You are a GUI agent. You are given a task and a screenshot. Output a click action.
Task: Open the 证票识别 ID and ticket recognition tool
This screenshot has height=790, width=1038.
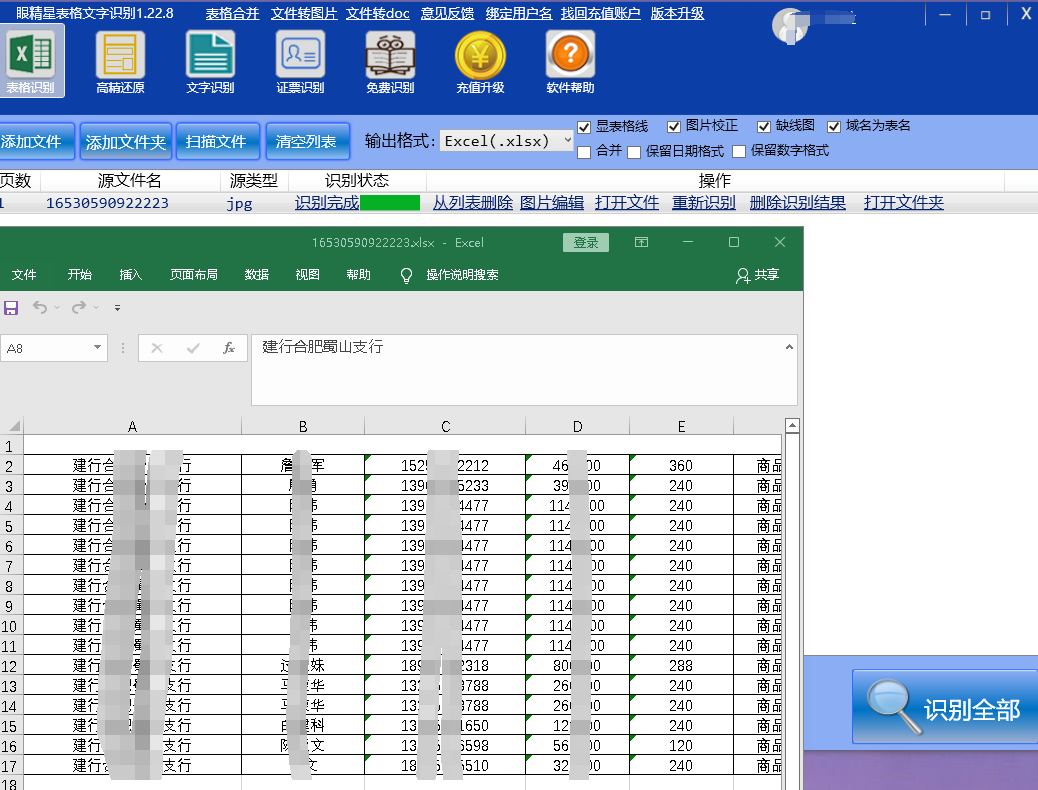(300, 62)
